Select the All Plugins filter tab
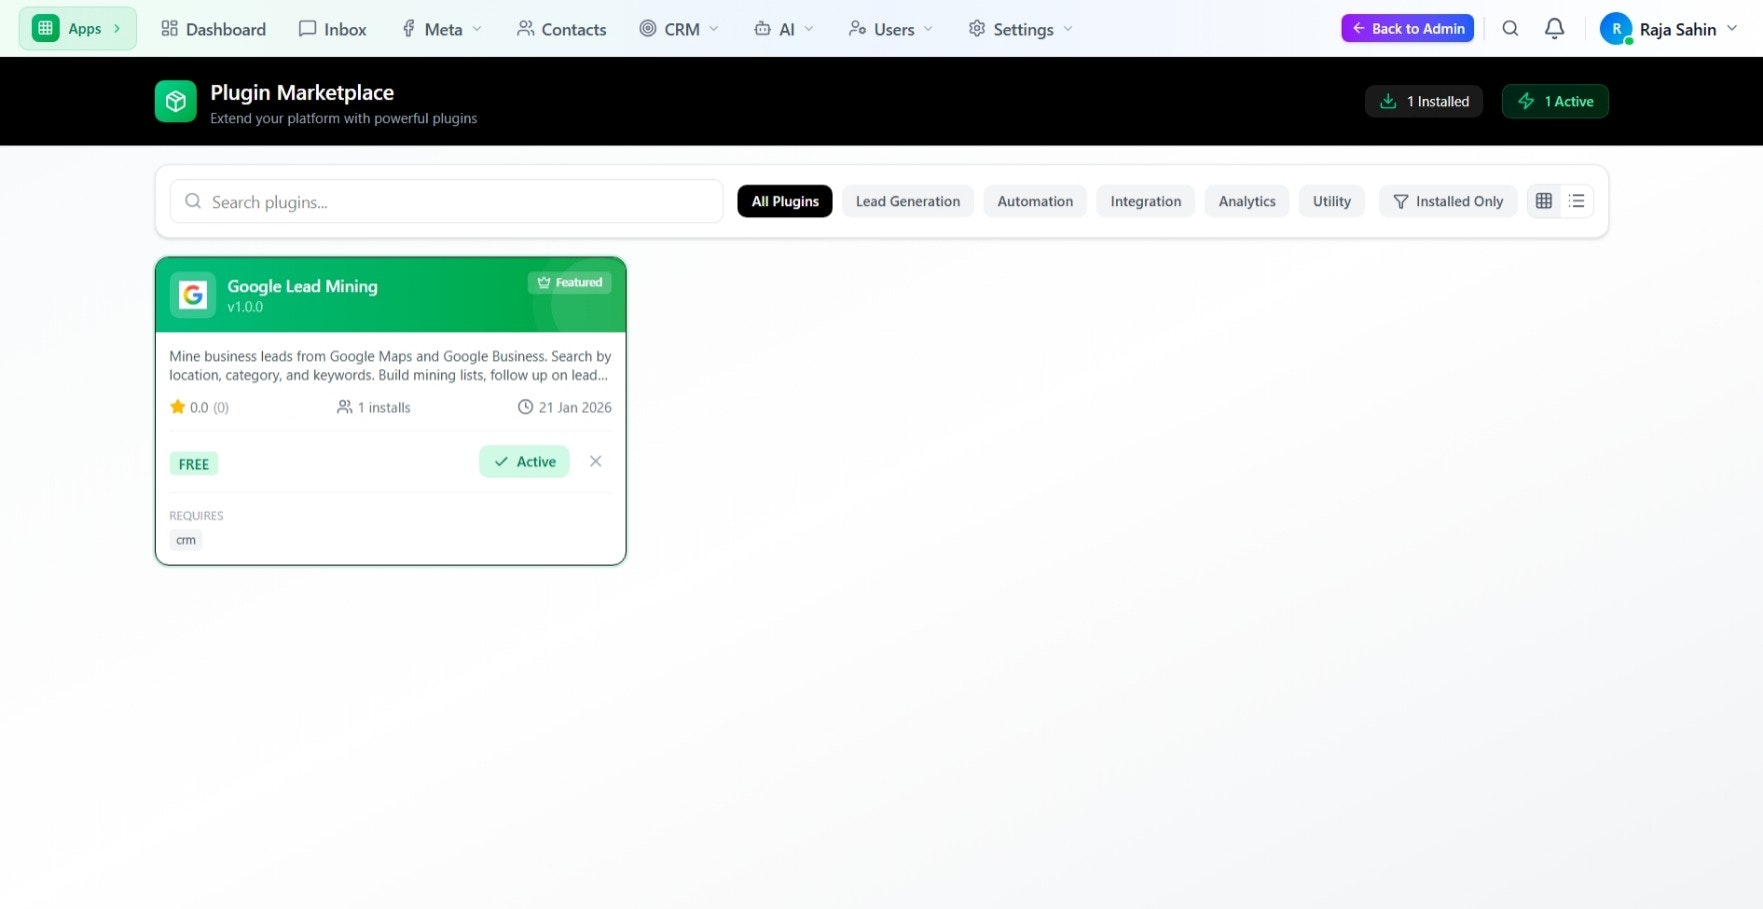Image resolution: width=1763 pixels, height=909 pixels. [785, 201]
